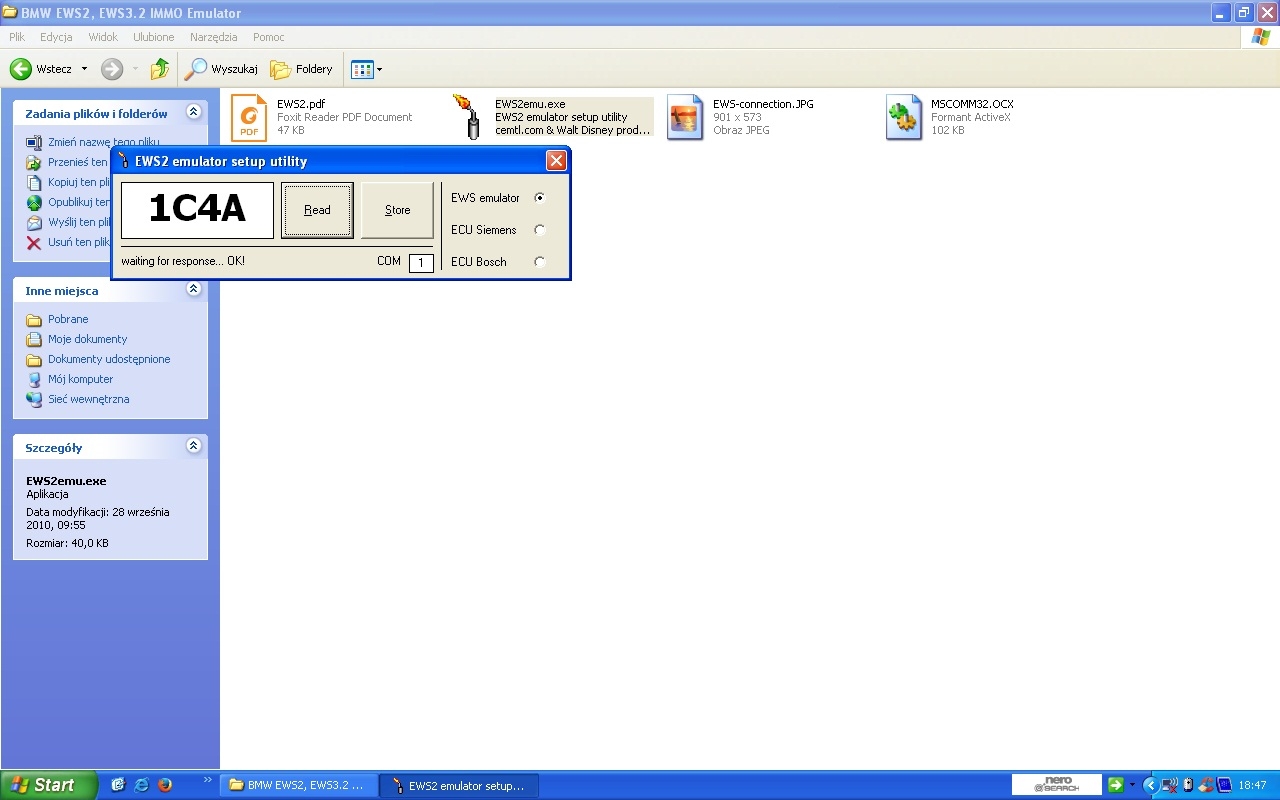Click the 1C4A code display field
Viewport: 1280px width, 800px height.
tap(197, 210)
